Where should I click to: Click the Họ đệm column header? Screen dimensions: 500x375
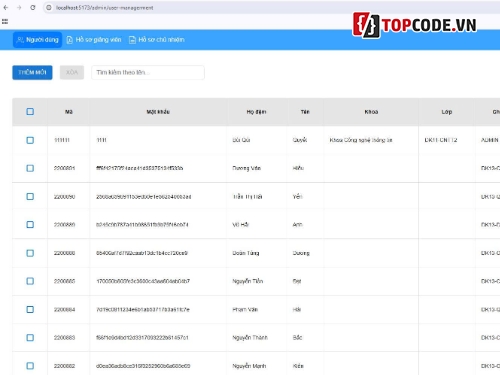pos(256,112)
